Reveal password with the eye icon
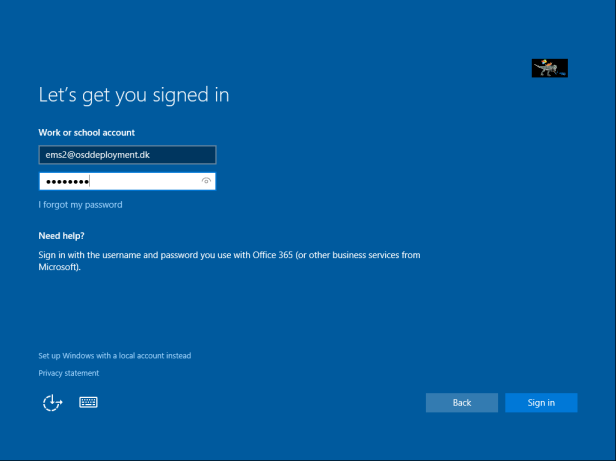616x461 pixels. [206, 181]
